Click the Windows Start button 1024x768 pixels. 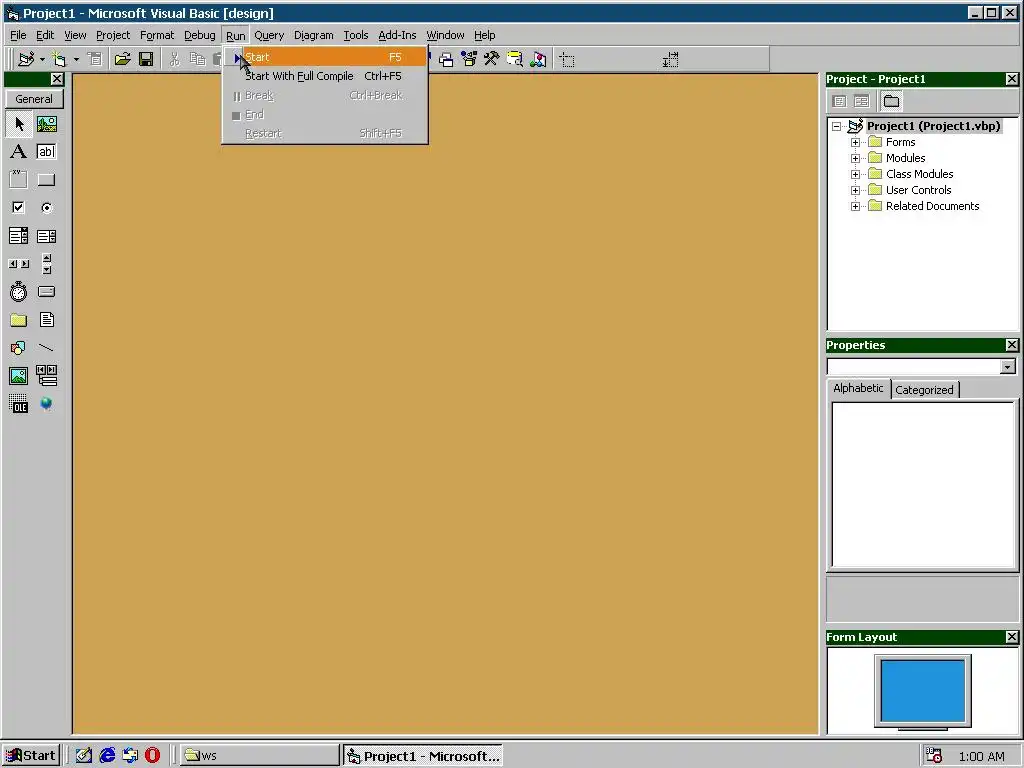coord(31,756)
